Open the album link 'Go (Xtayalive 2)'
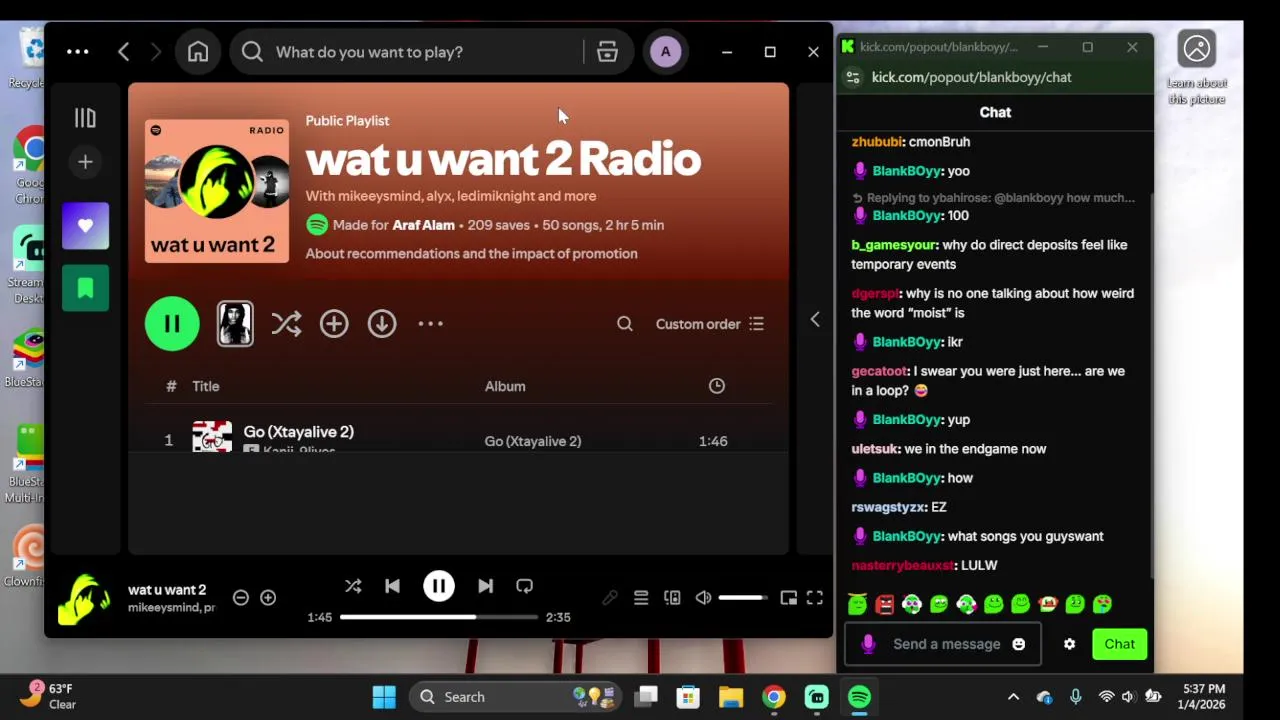Image resolution: width=1280 pixels, height=720 pixels. click(533, 441)
